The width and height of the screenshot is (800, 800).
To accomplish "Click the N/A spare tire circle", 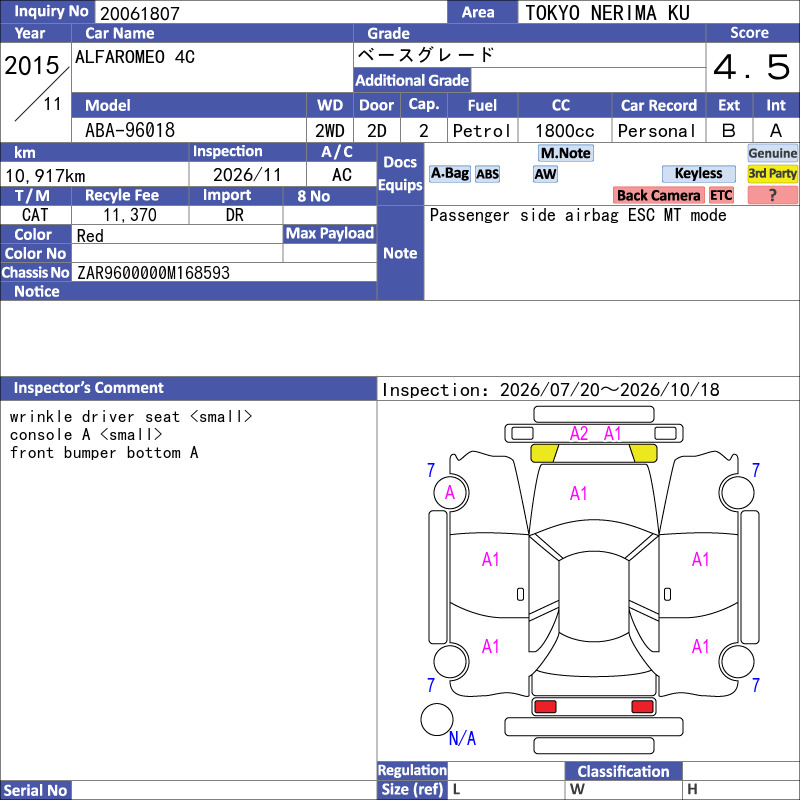I will click(437, 719).
